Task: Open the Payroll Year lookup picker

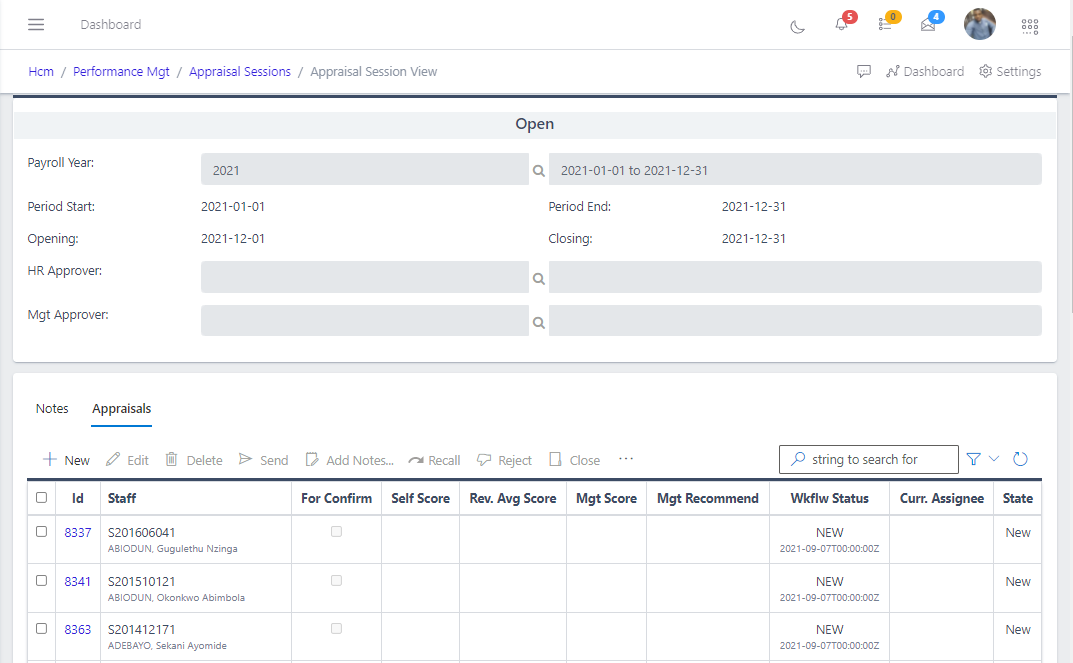Action: (539, 169)
